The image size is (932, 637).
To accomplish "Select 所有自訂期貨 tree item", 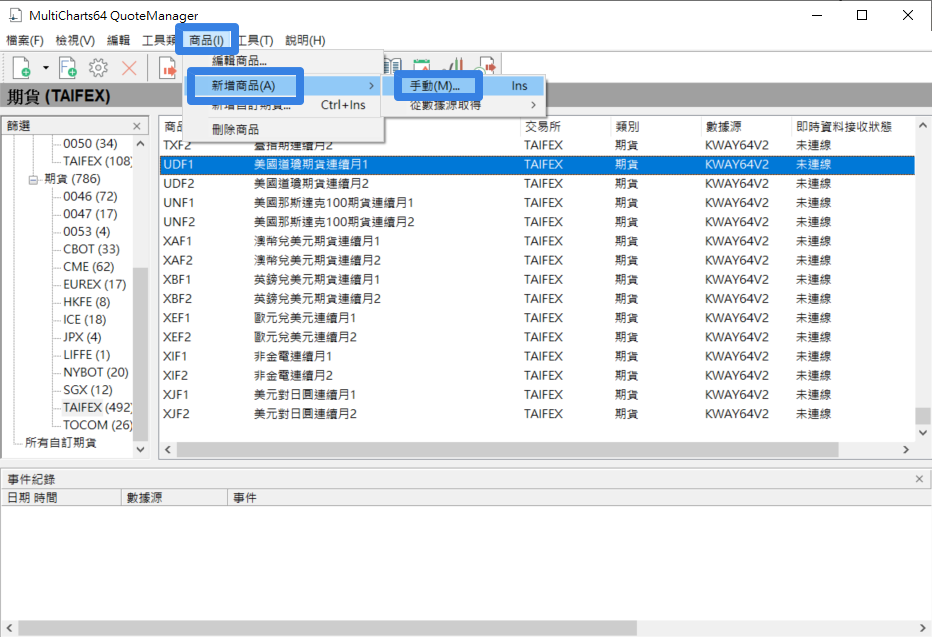I will point(61,443).
